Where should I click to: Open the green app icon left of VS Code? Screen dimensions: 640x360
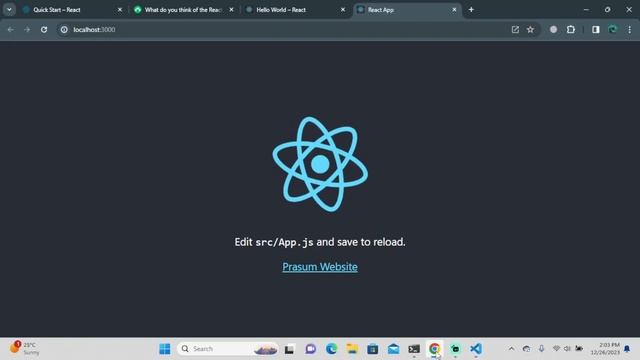tap(455, 349)
